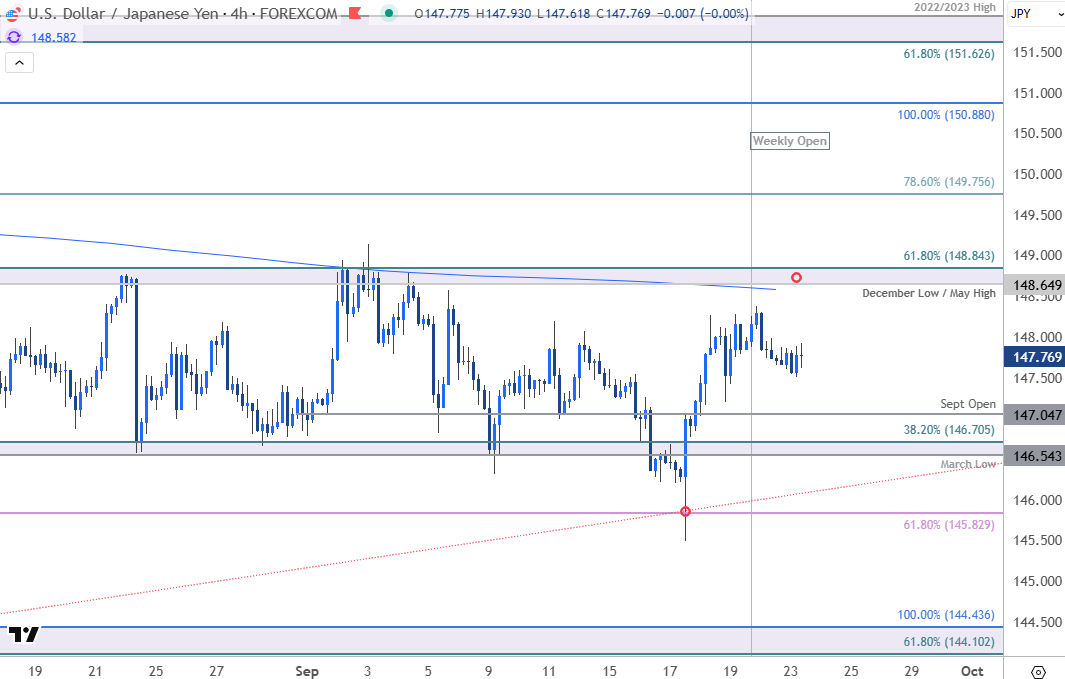Click the green market status dot
Viewport: 1065px width, 679px height.
[x=386, y=13]
